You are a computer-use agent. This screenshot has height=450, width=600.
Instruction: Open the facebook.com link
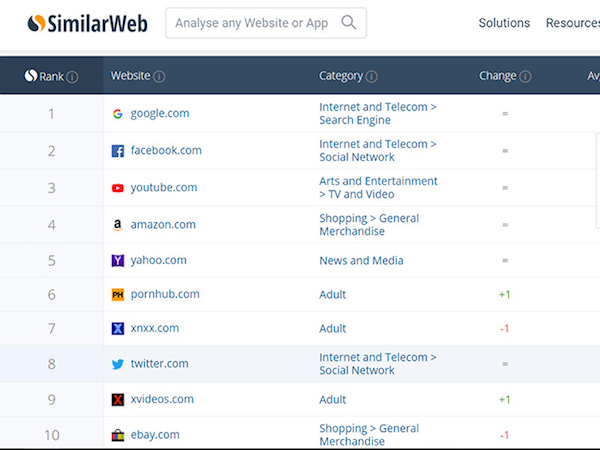(x=166, y=150)
